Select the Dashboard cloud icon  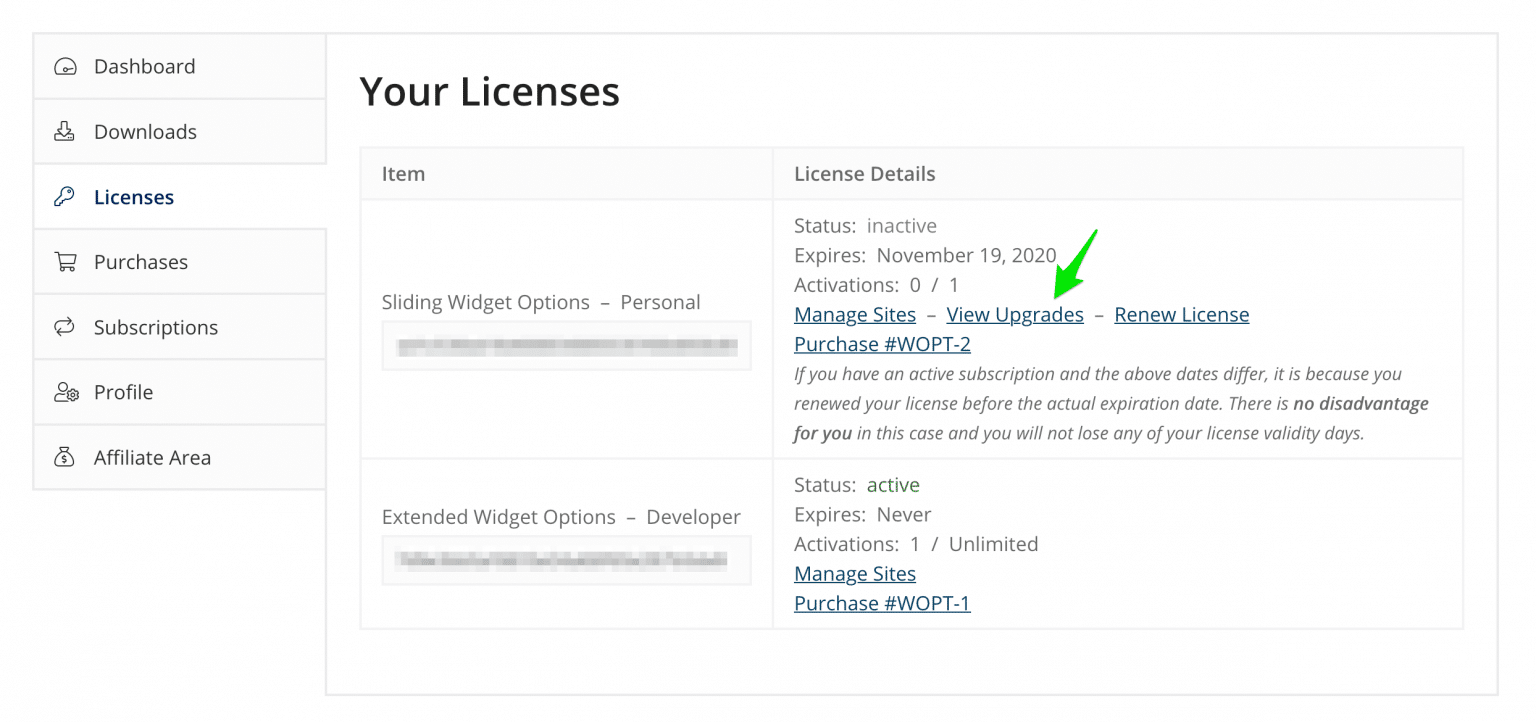[x=66, y=66]
